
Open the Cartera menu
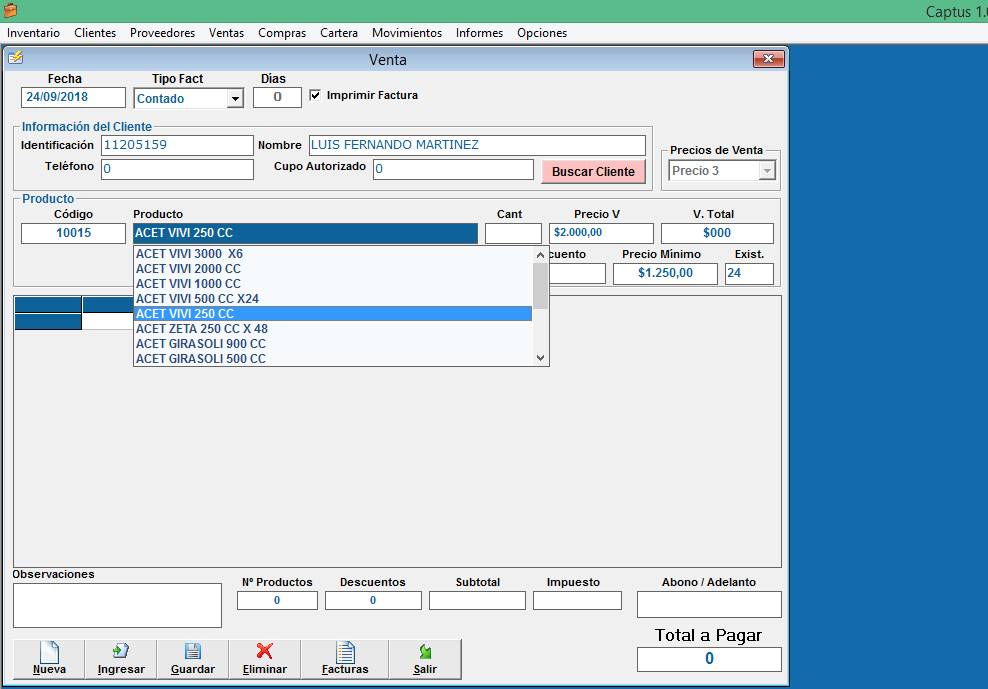coord(339,33)
